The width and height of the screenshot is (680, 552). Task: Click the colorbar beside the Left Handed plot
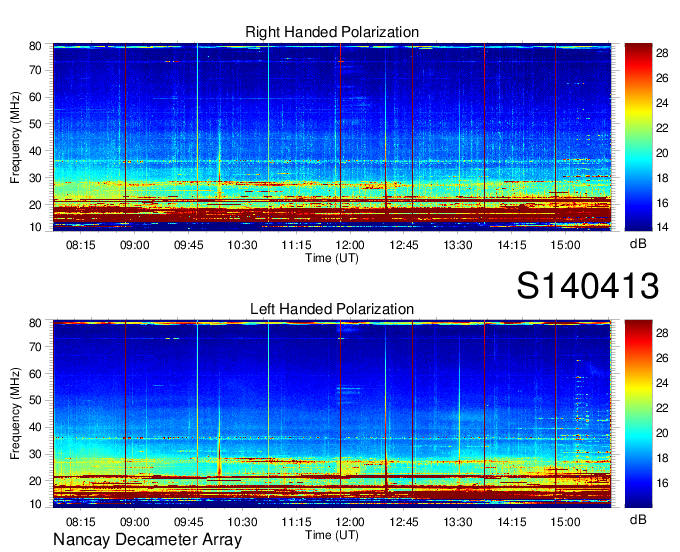coord(638,414)
